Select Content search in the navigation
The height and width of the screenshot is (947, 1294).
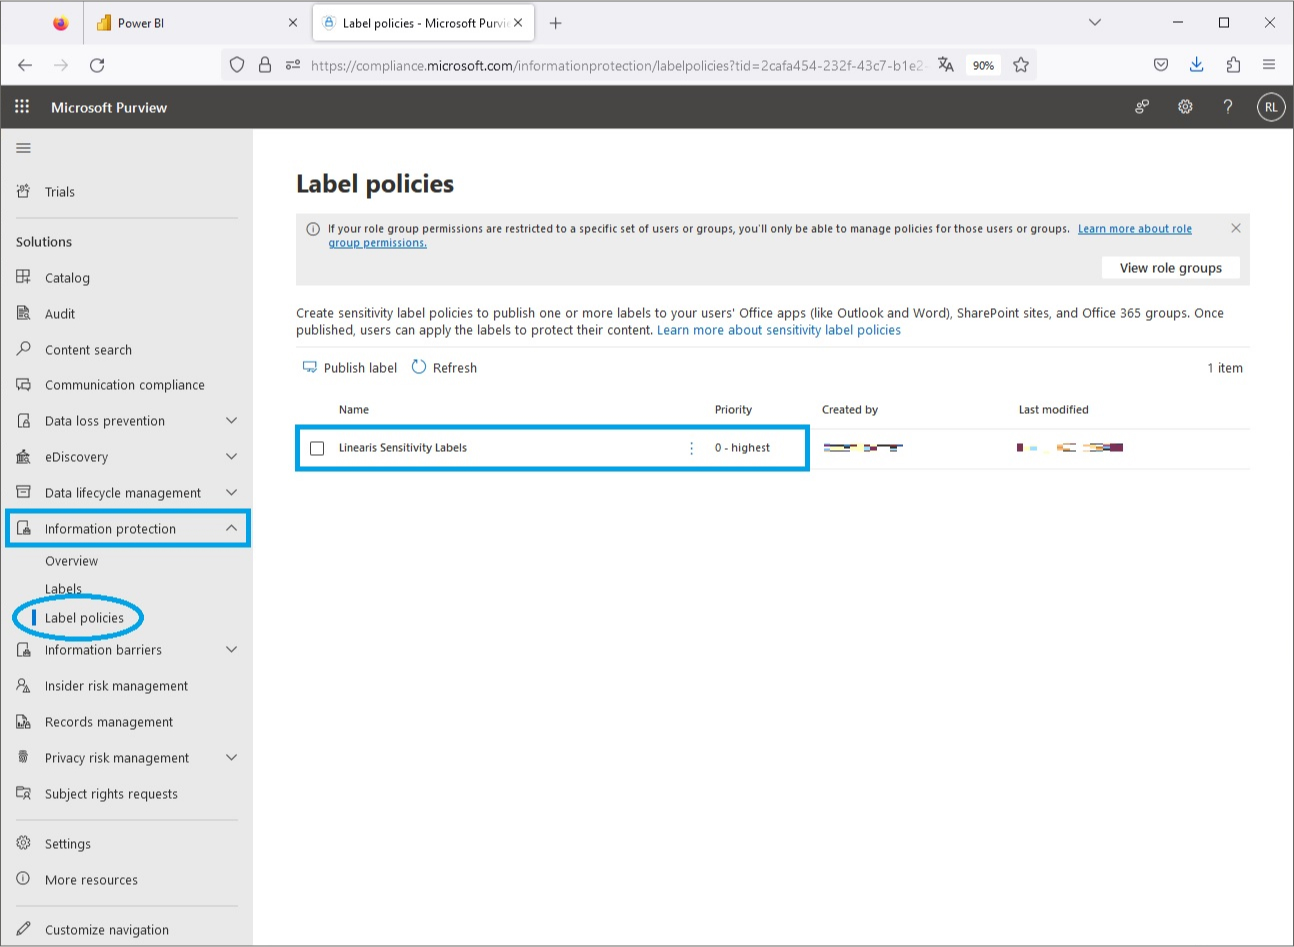click(87, 349)
